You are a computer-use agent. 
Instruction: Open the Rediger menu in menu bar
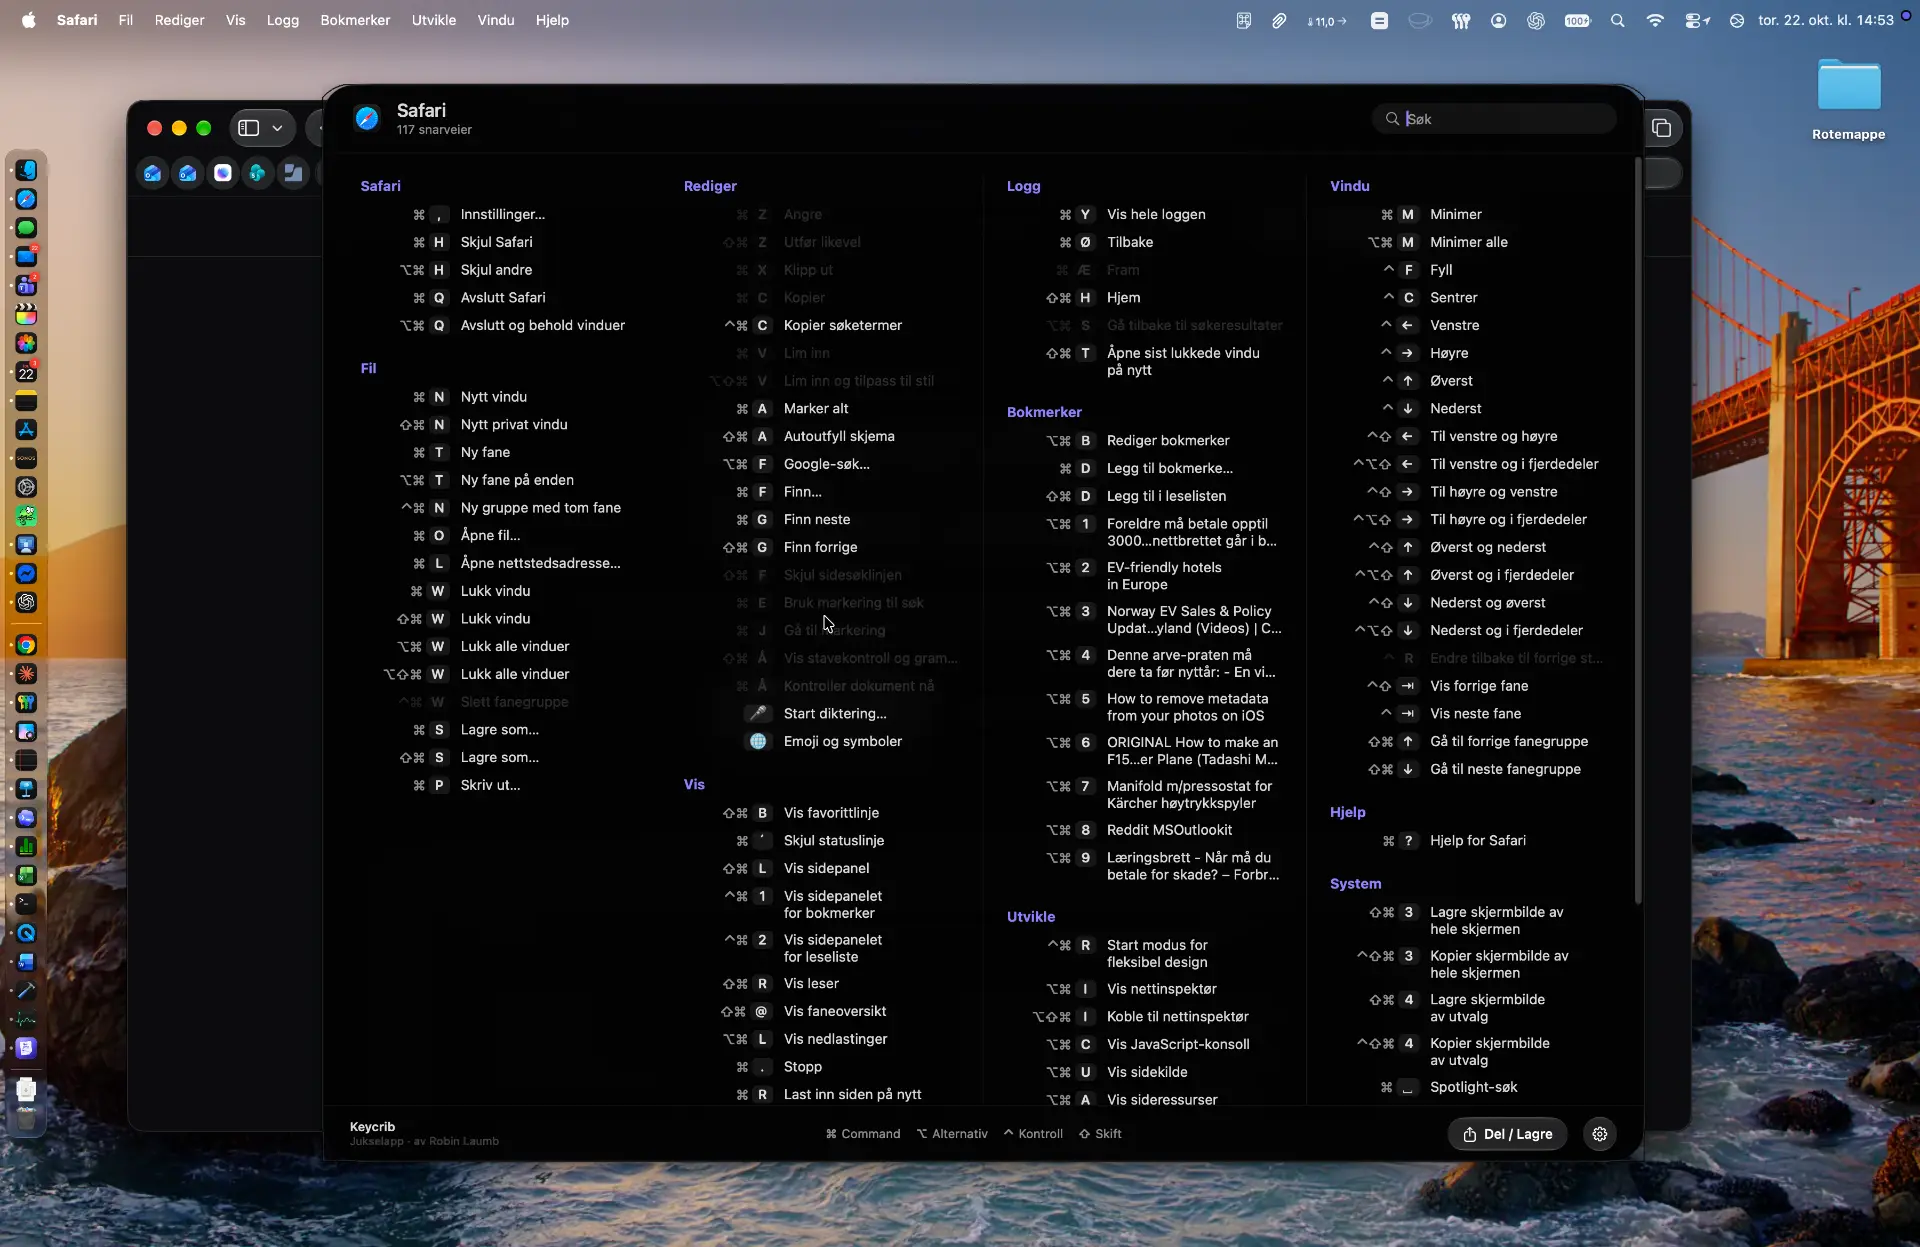pos(179,20)
